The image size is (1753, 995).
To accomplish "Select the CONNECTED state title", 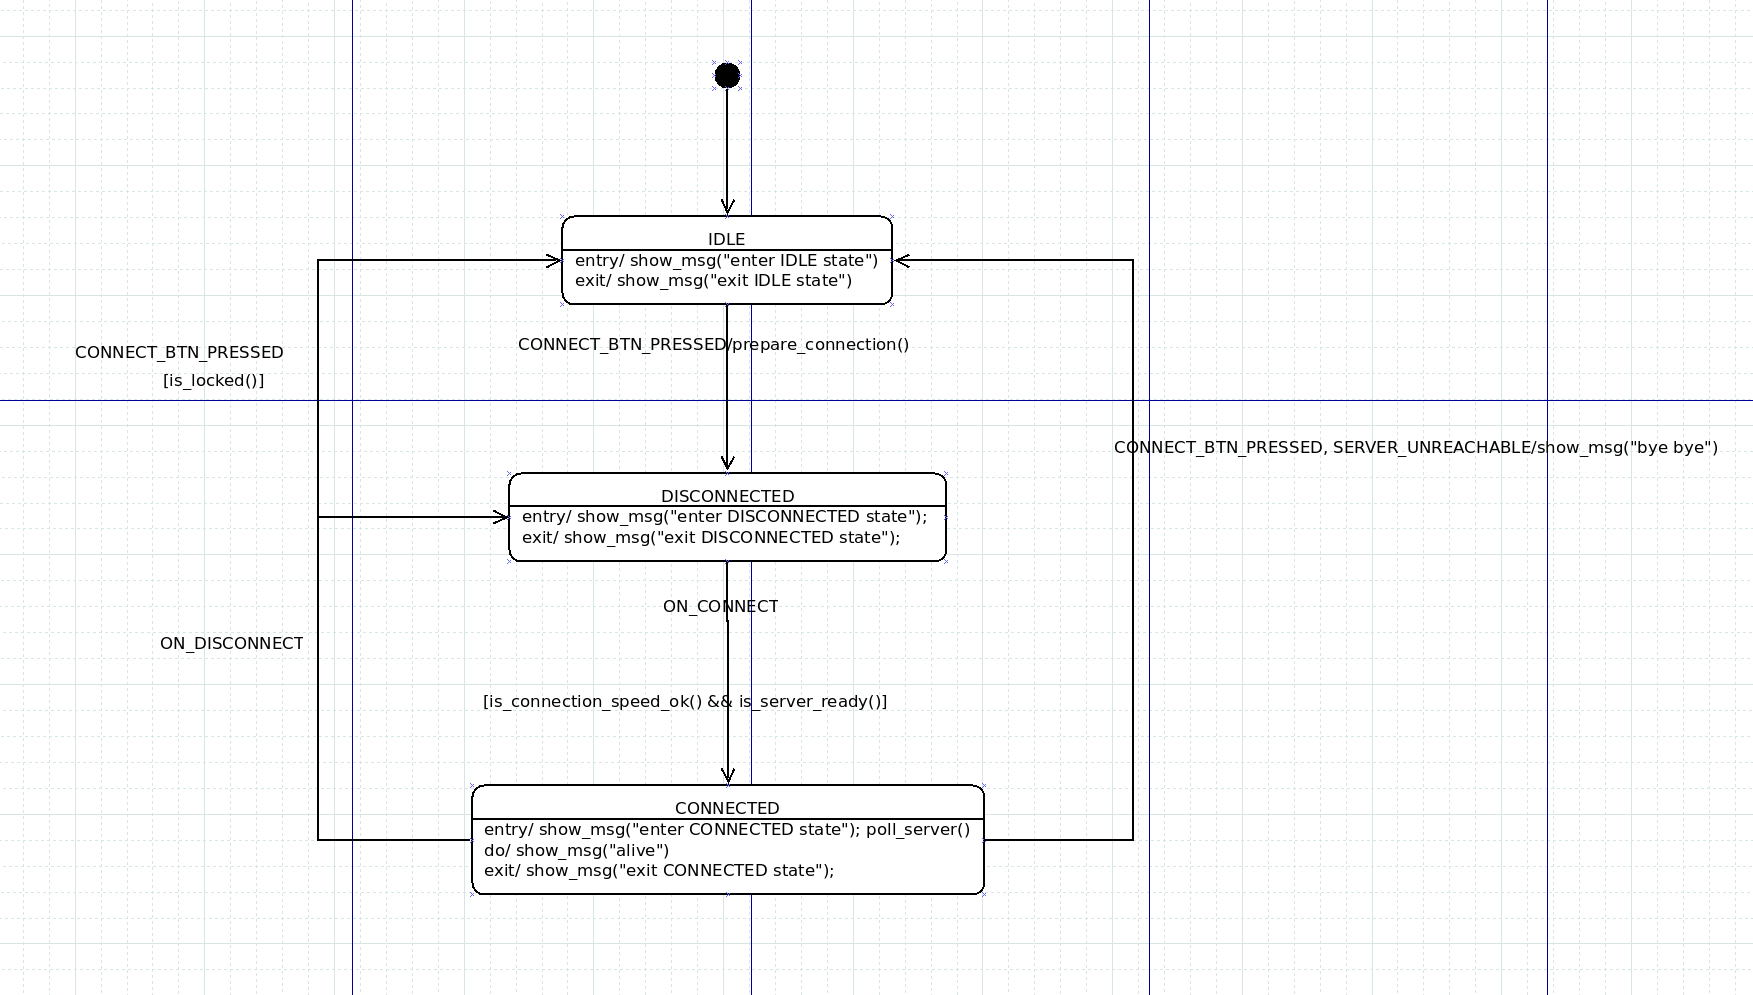I will point(727,808).
